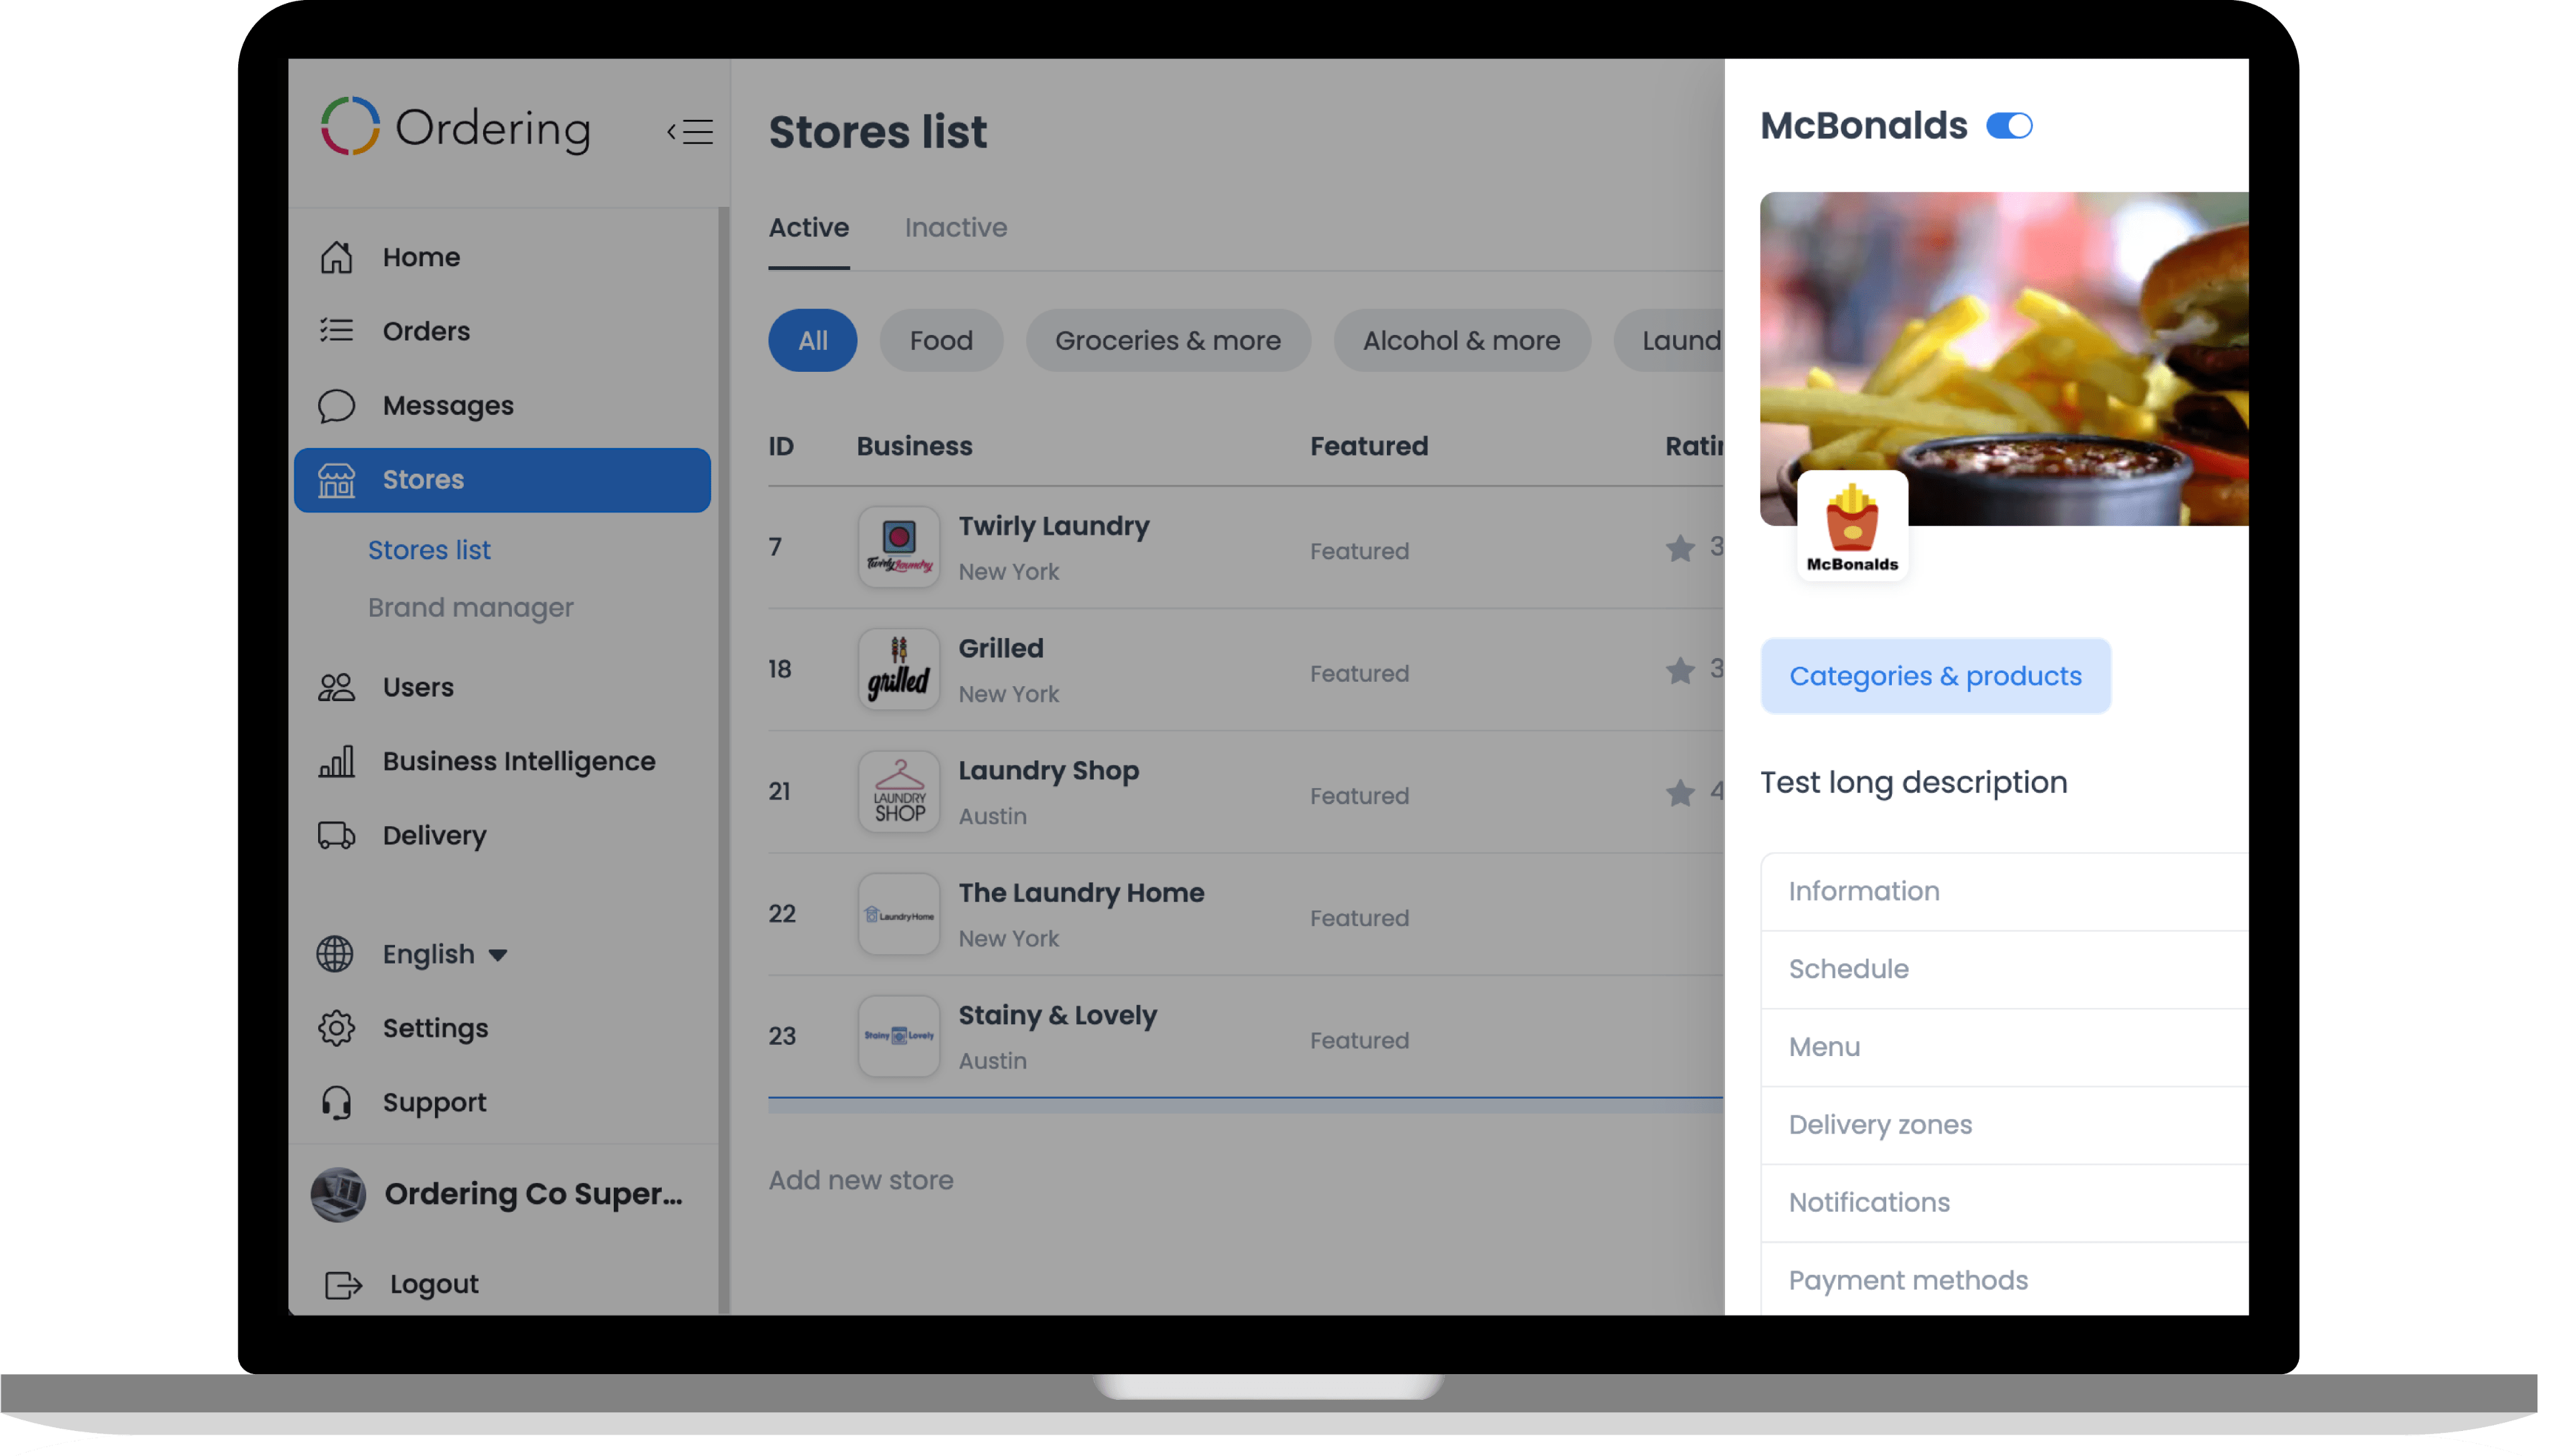Select the Stores sidebar item

[502, 479]
